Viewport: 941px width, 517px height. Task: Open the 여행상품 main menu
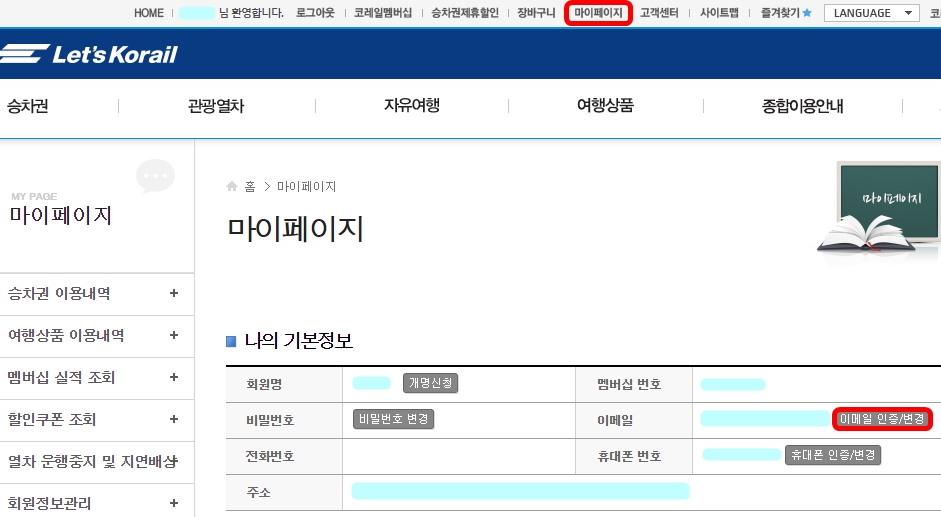pos(605,106)
